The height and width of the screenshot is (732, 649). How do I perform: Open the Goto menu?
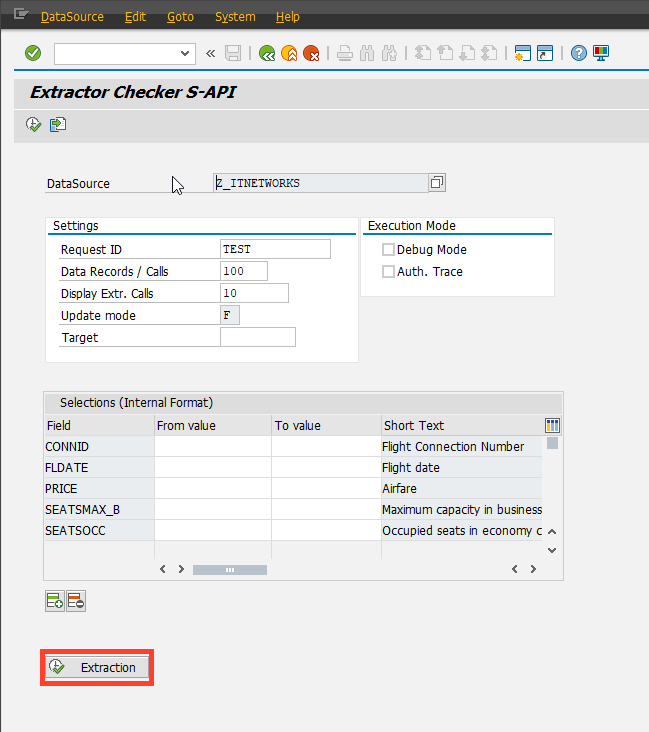180,17
